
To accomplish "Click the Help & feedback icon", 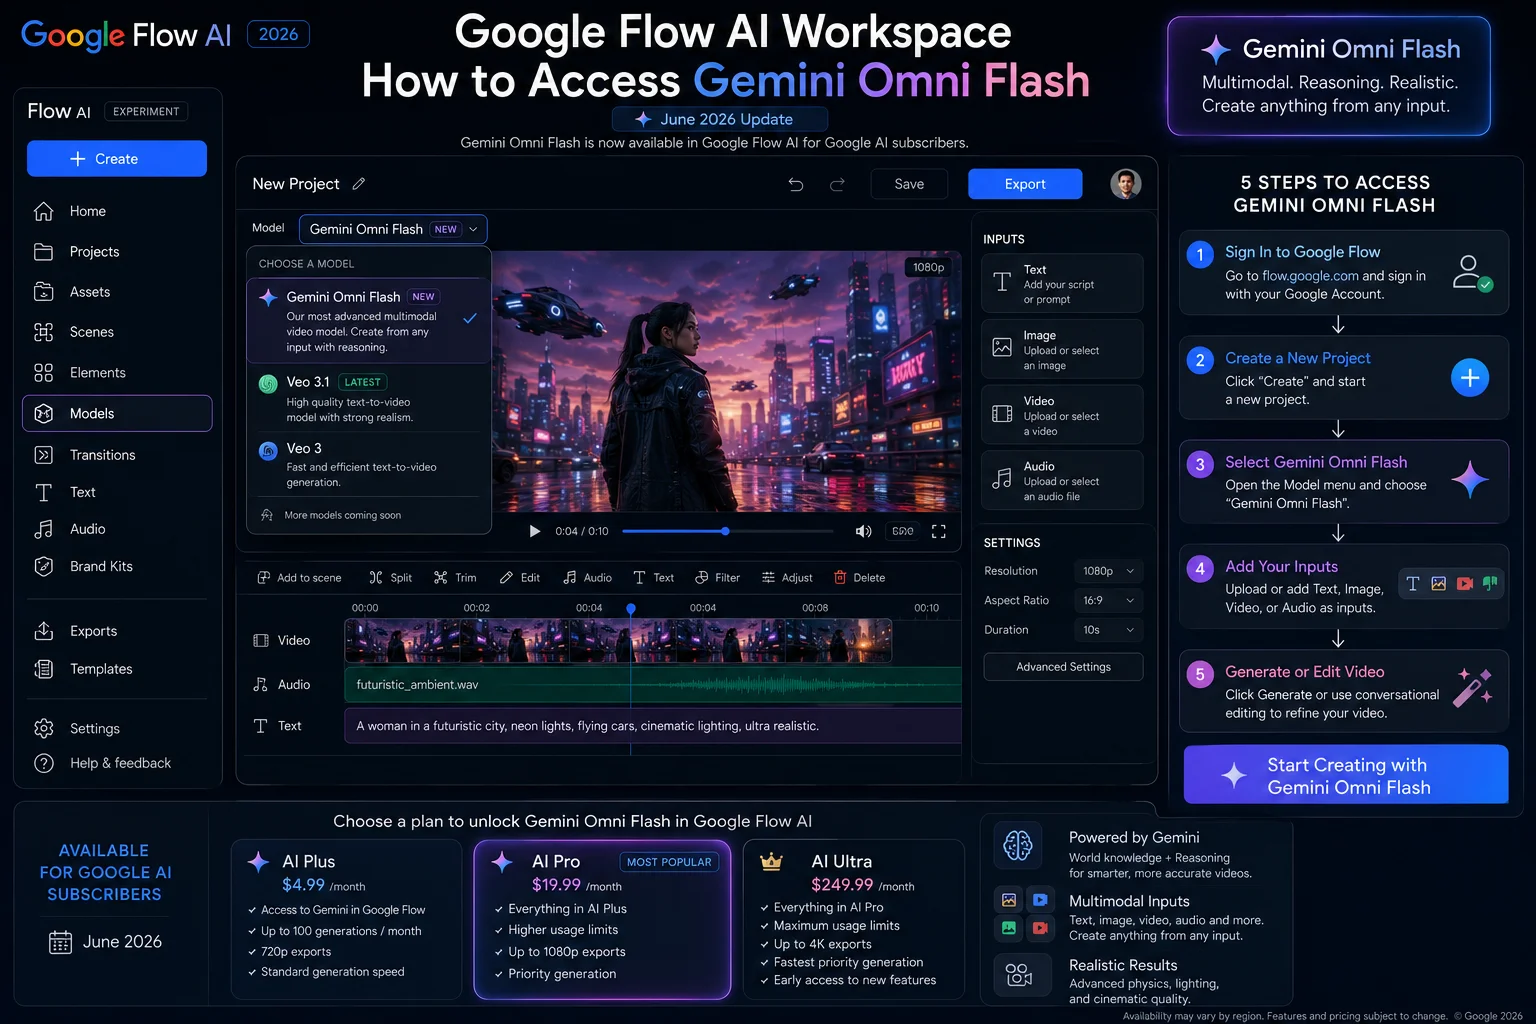I will [x=44, y=763].
